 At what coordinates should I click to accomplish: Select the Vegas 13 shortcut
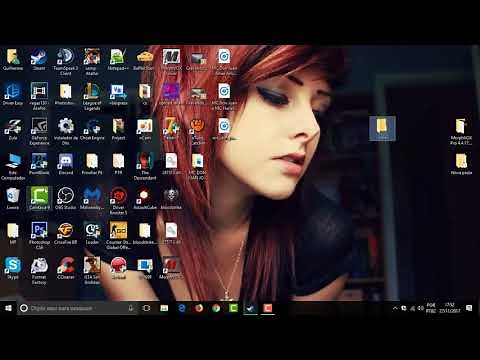point(39,97)
